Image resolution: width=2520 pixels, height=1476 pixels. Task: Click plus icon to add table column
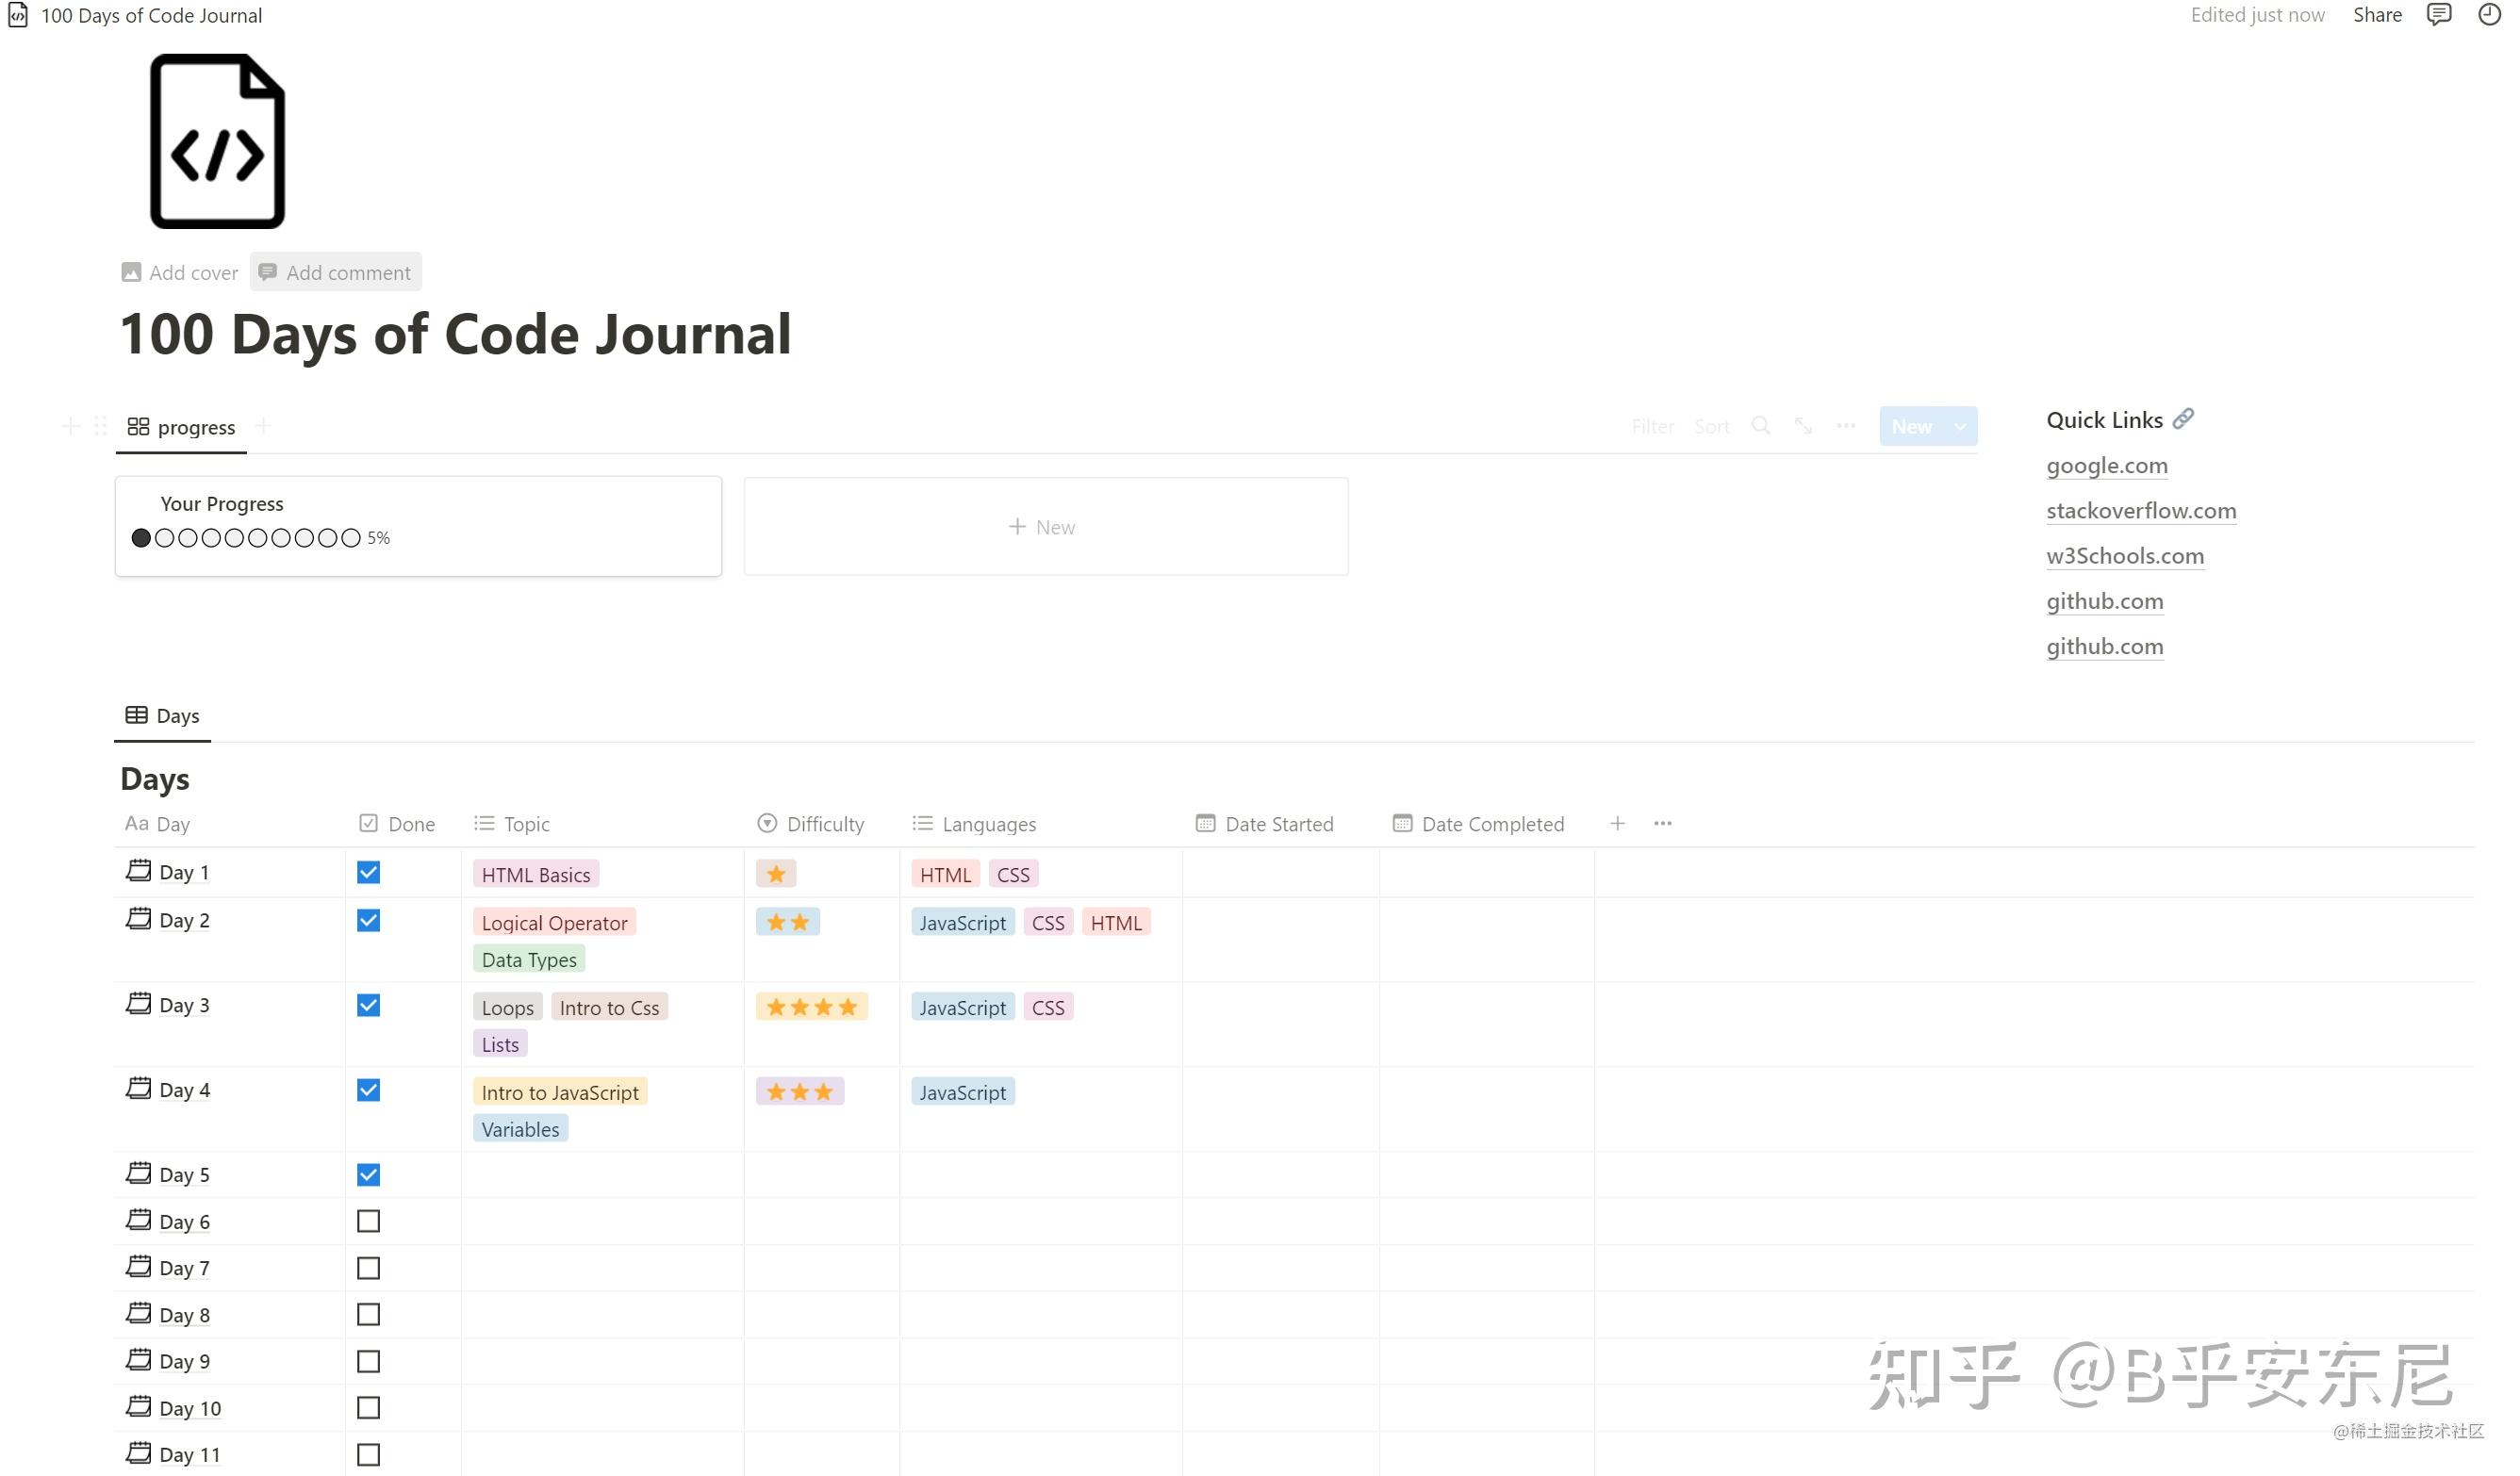point(1617,823)
